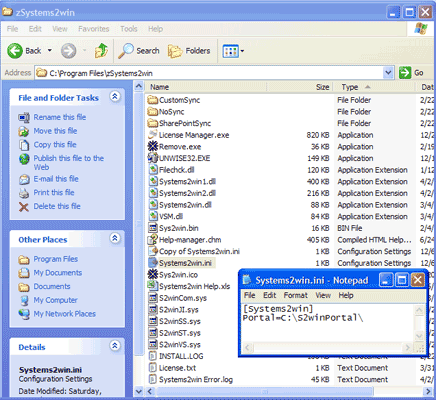
Task: Click Delete this file red X icon
Action: click(24, 207)
